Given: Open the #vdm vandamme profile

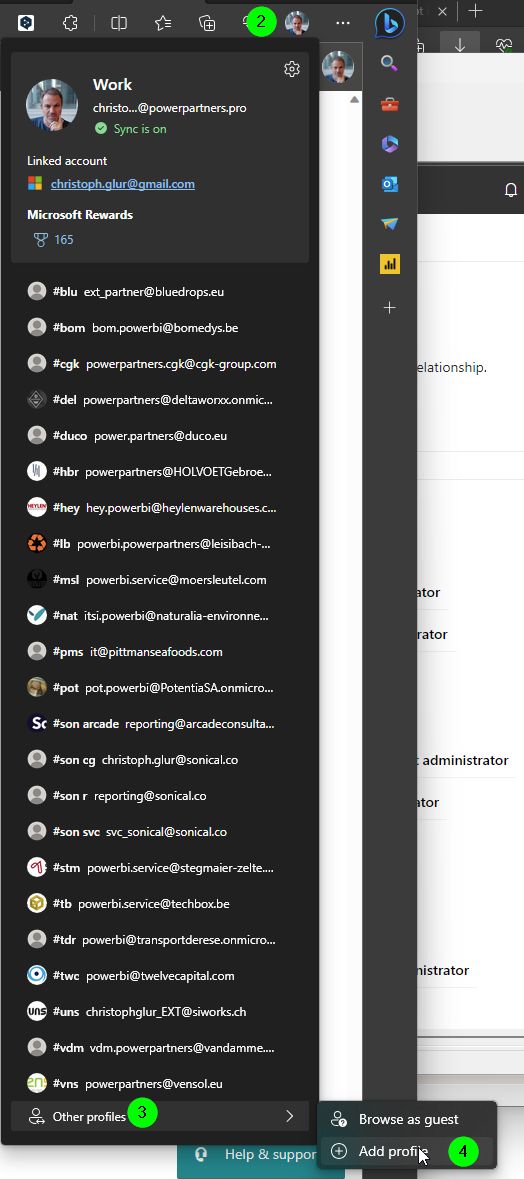Looking at the screenshot, I should 160,1047.
